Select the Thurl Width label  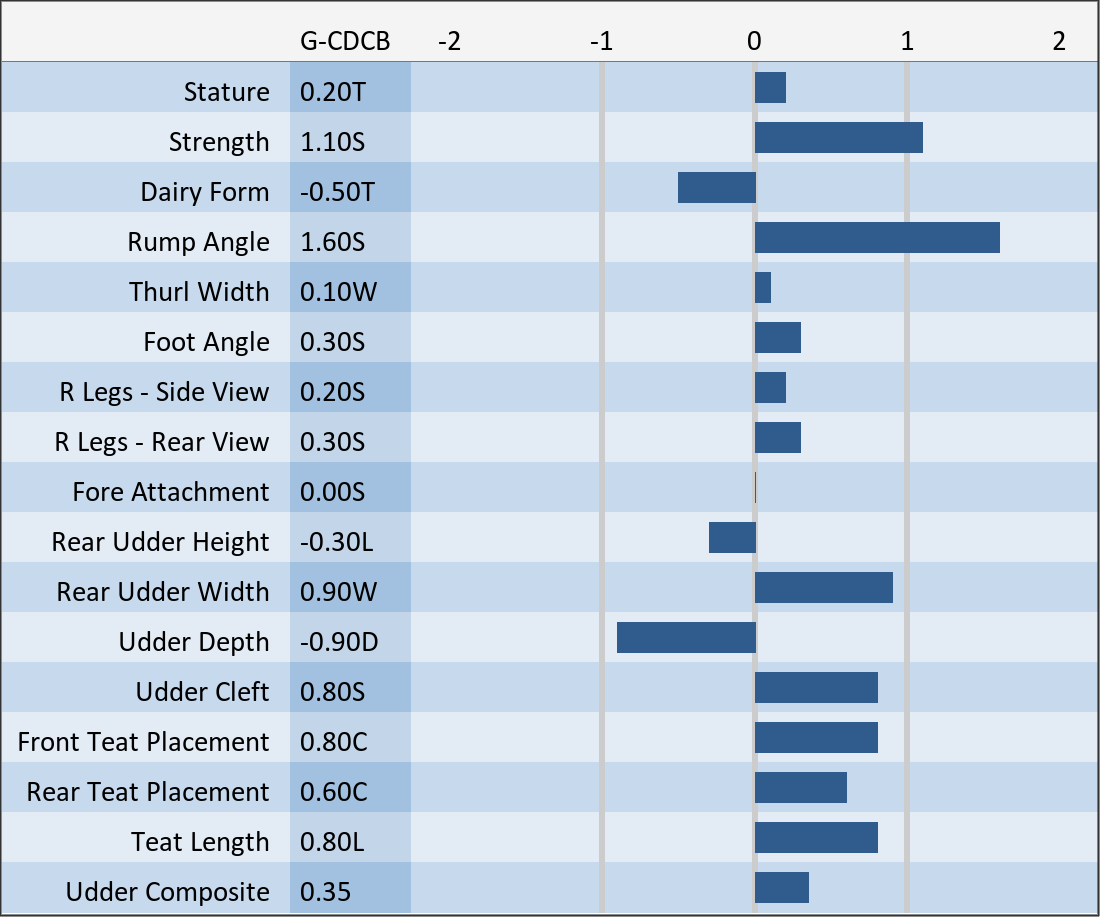[199, 292]
